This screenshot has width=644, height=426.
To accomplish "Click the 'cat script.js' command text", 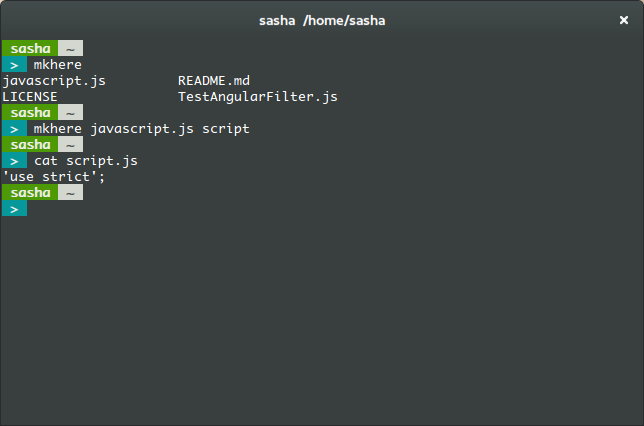I will pyautogui.click(x=86, y=161).
